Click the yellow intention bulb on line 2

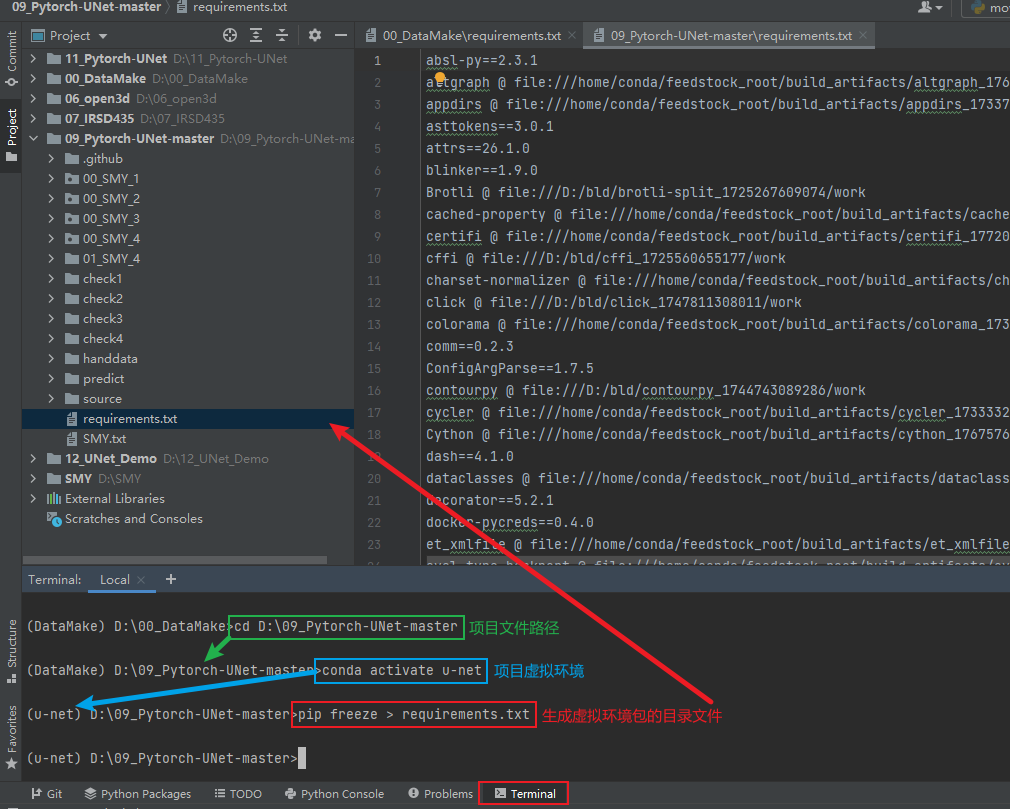pos(440,77)
